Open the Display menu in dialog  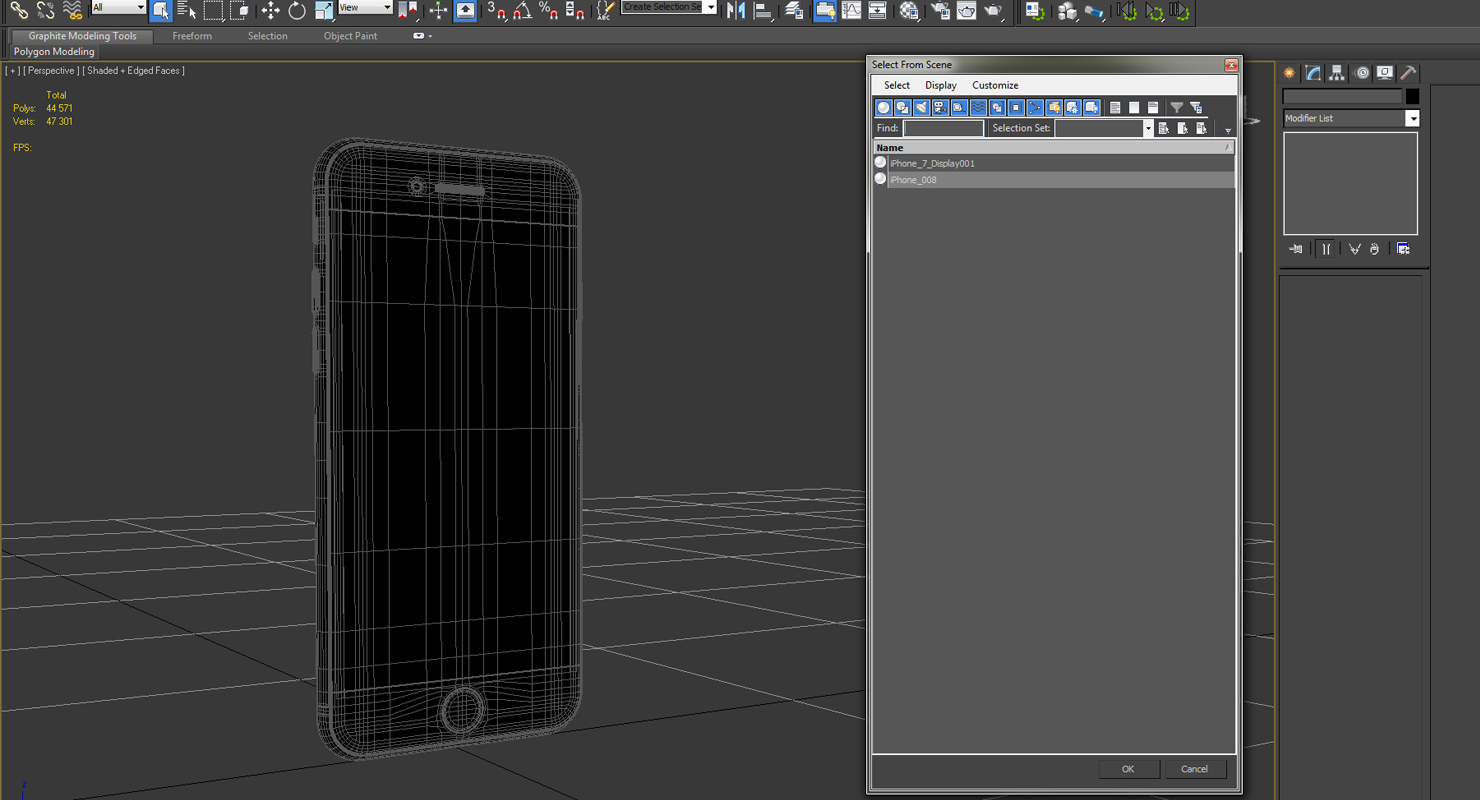[940, 85]
